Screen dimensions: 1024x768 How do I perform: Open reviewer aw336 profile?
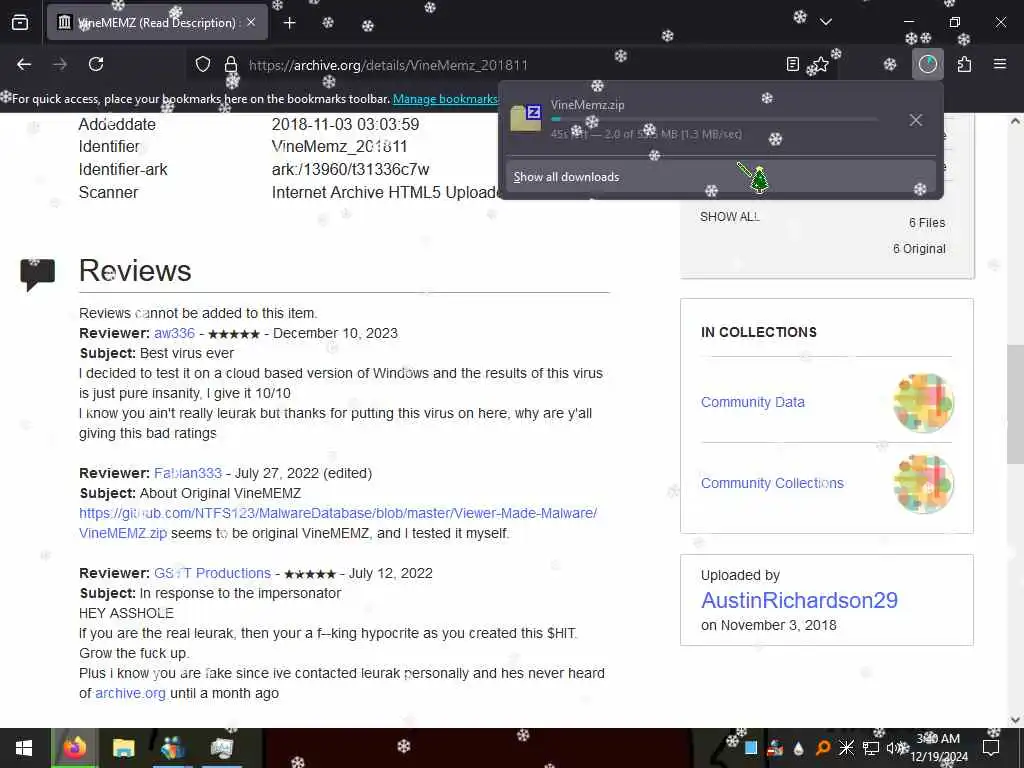point(174,333)
